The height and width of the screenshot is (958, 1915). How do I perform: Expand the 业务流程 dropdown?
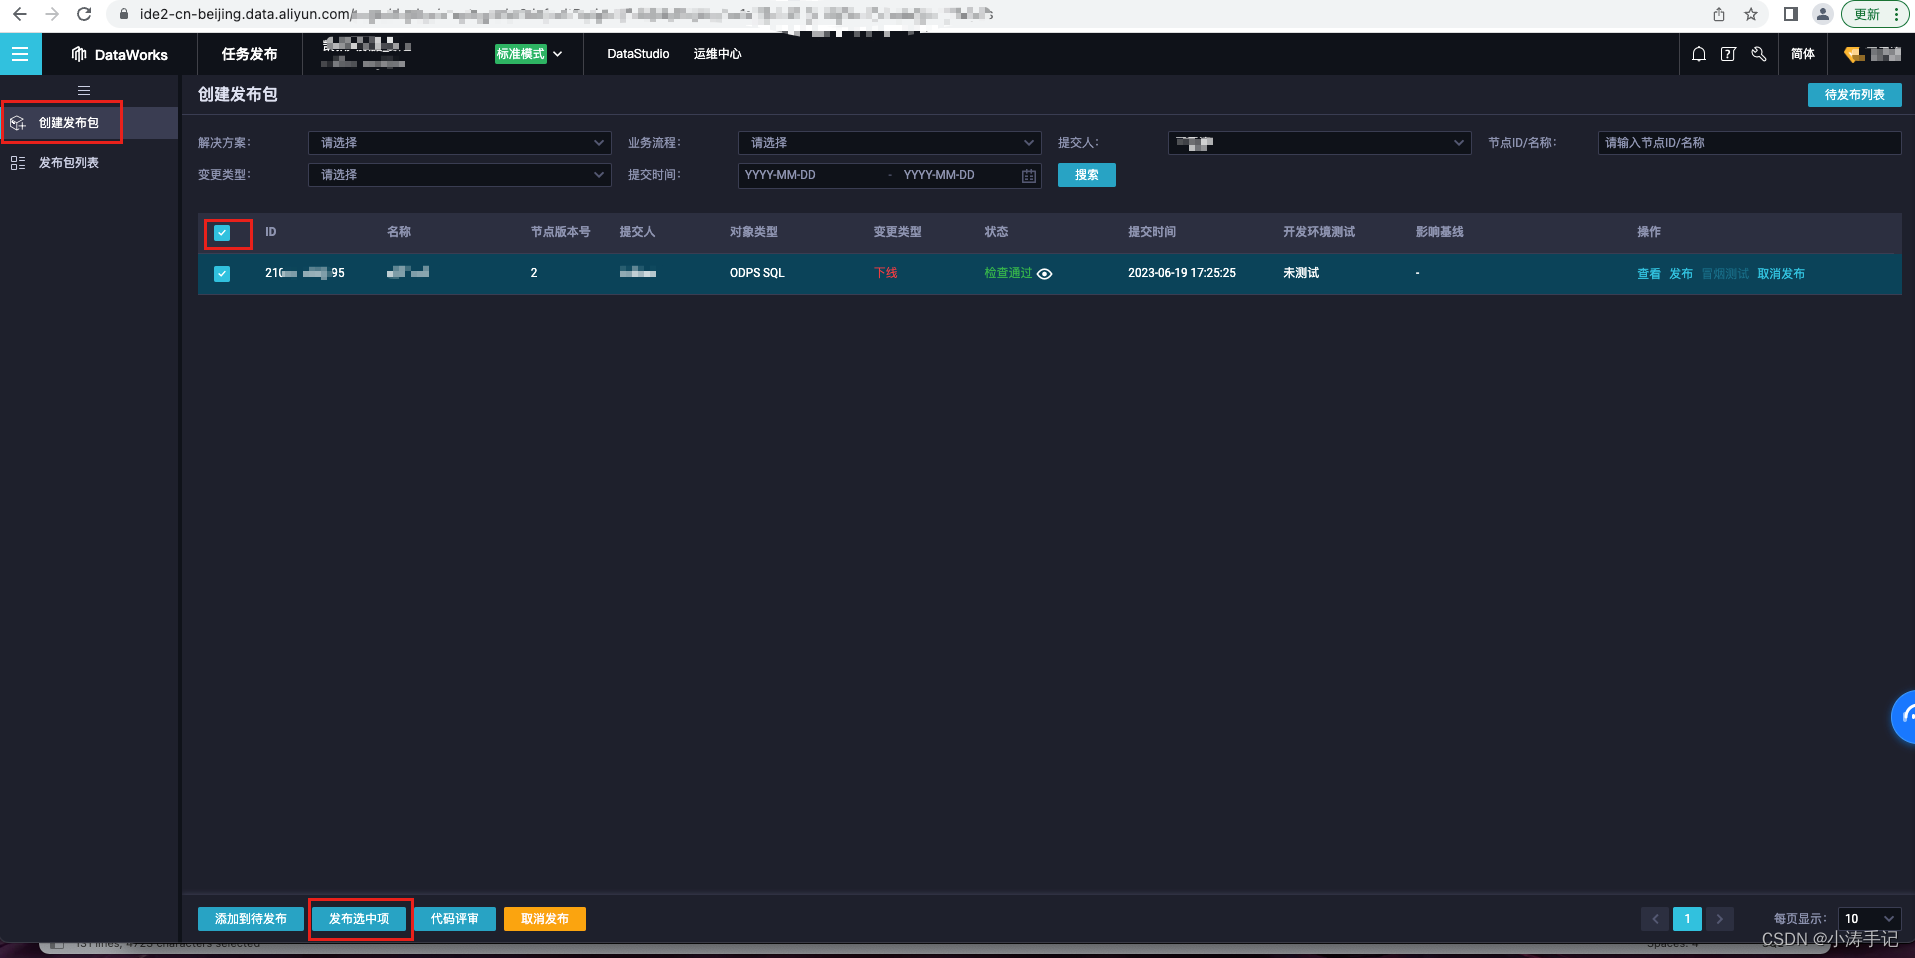pyautogui.click(x=887, y=142)
